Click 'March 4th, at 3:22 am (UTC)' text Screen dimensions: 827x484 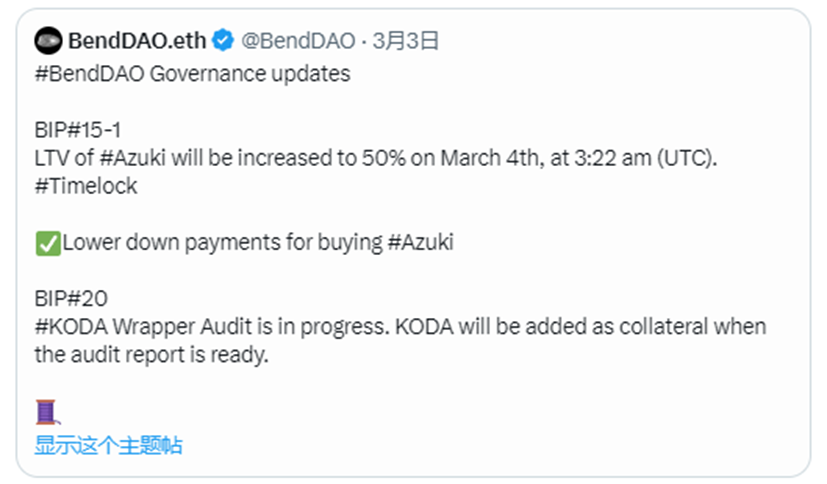coord(579,158)
